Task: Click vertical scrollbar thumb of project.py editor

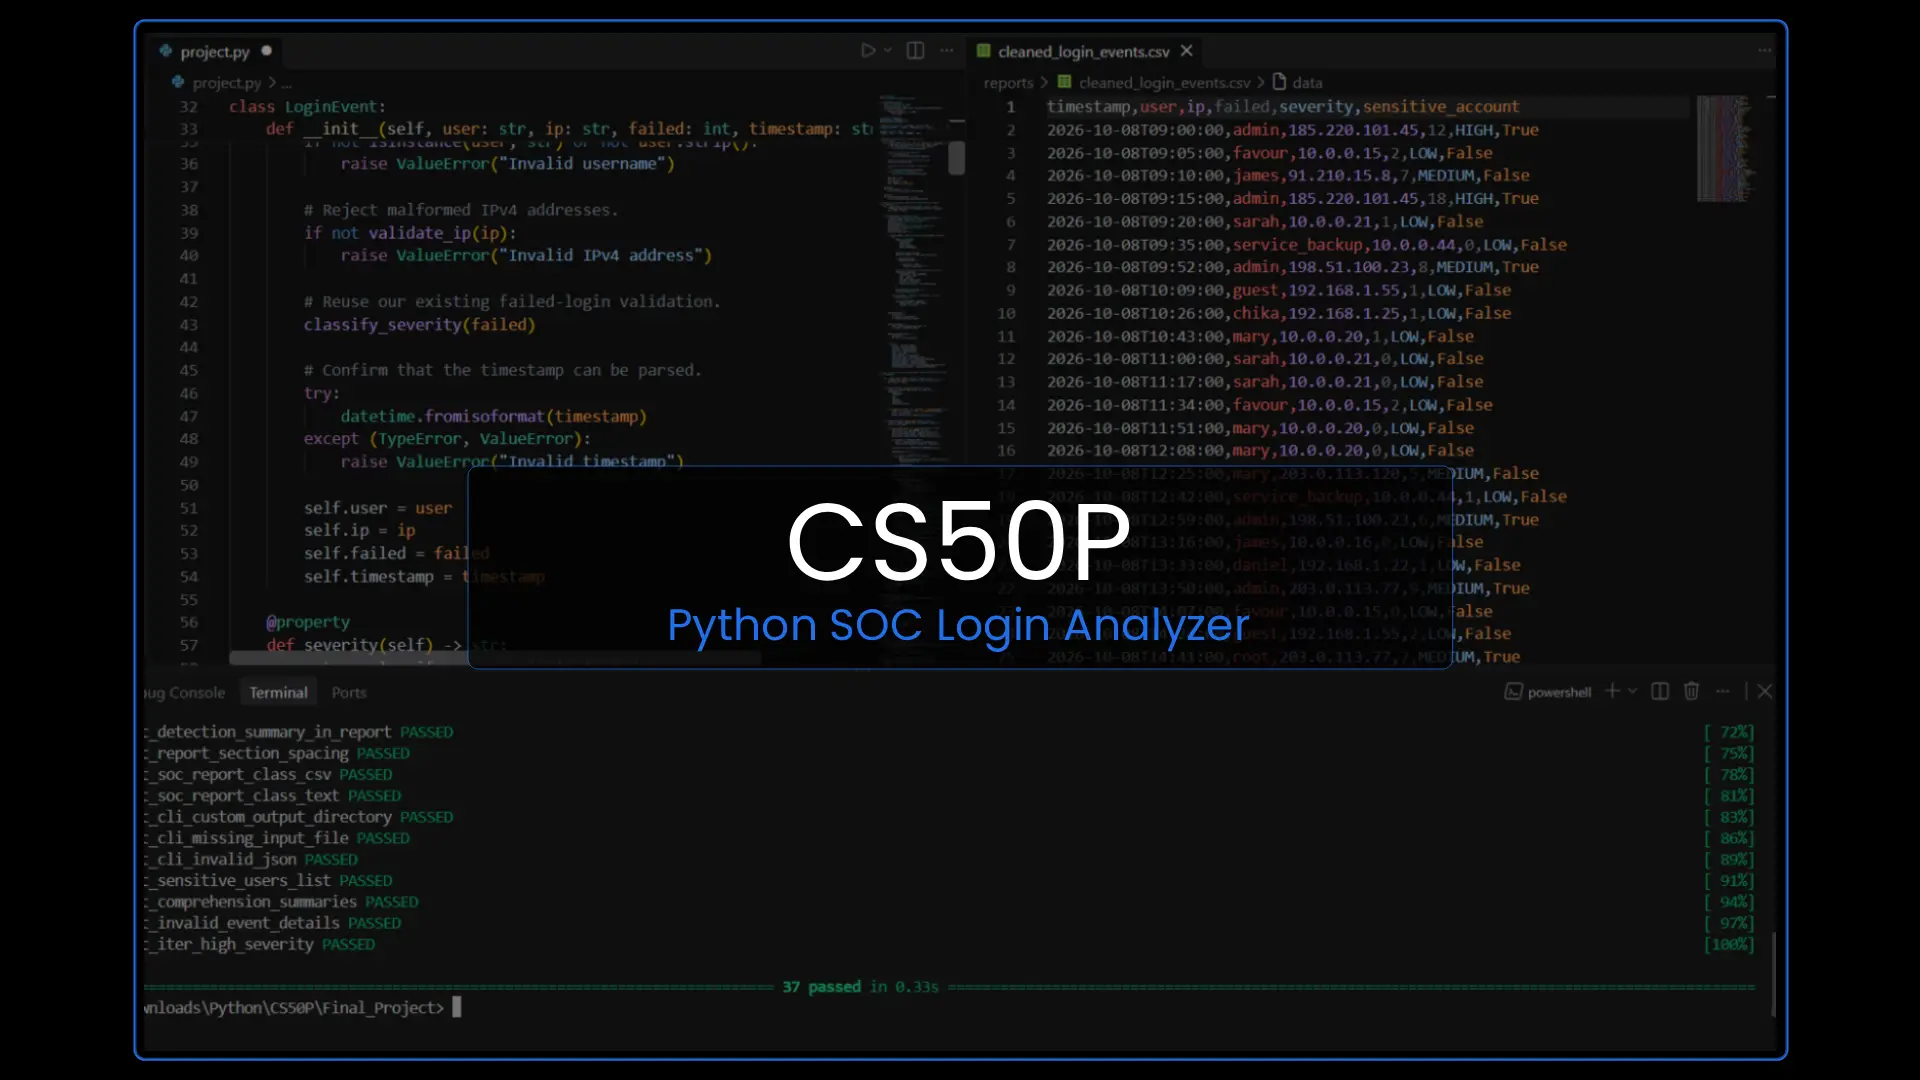Action: click(957, 157)
